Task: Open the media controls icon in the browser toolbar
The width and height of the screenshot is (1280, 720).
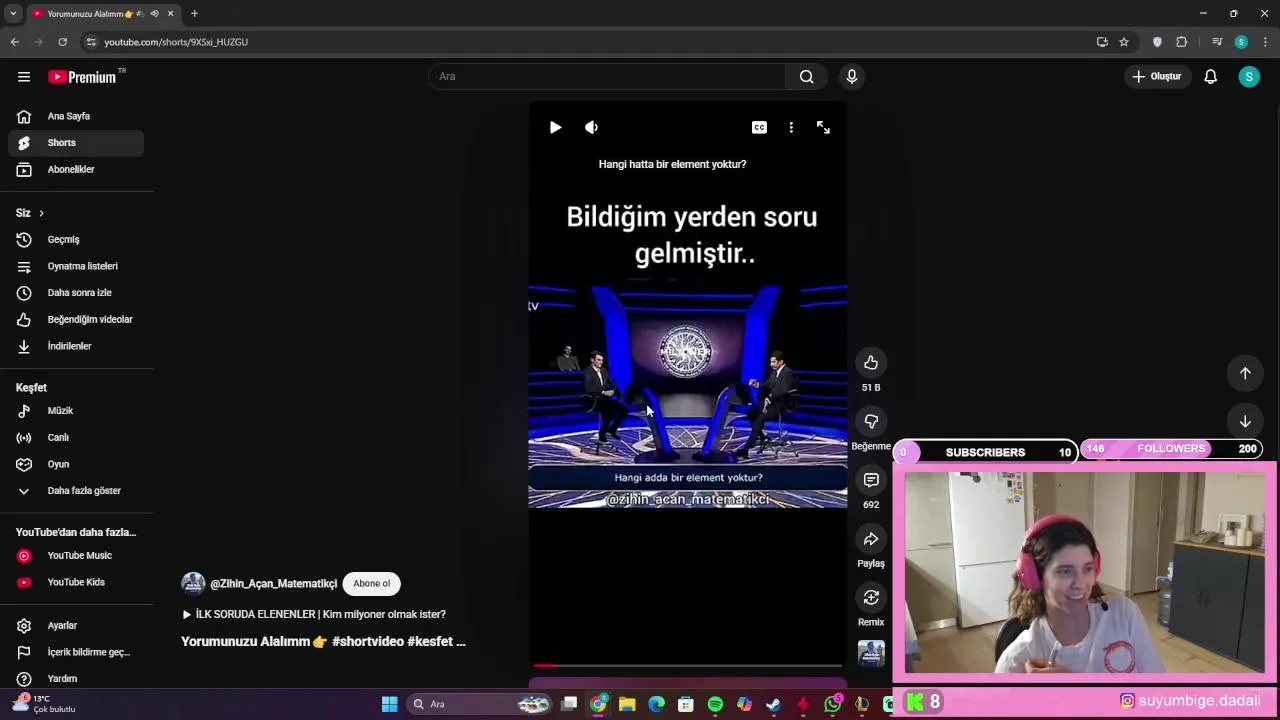Action: [1217, 42]
